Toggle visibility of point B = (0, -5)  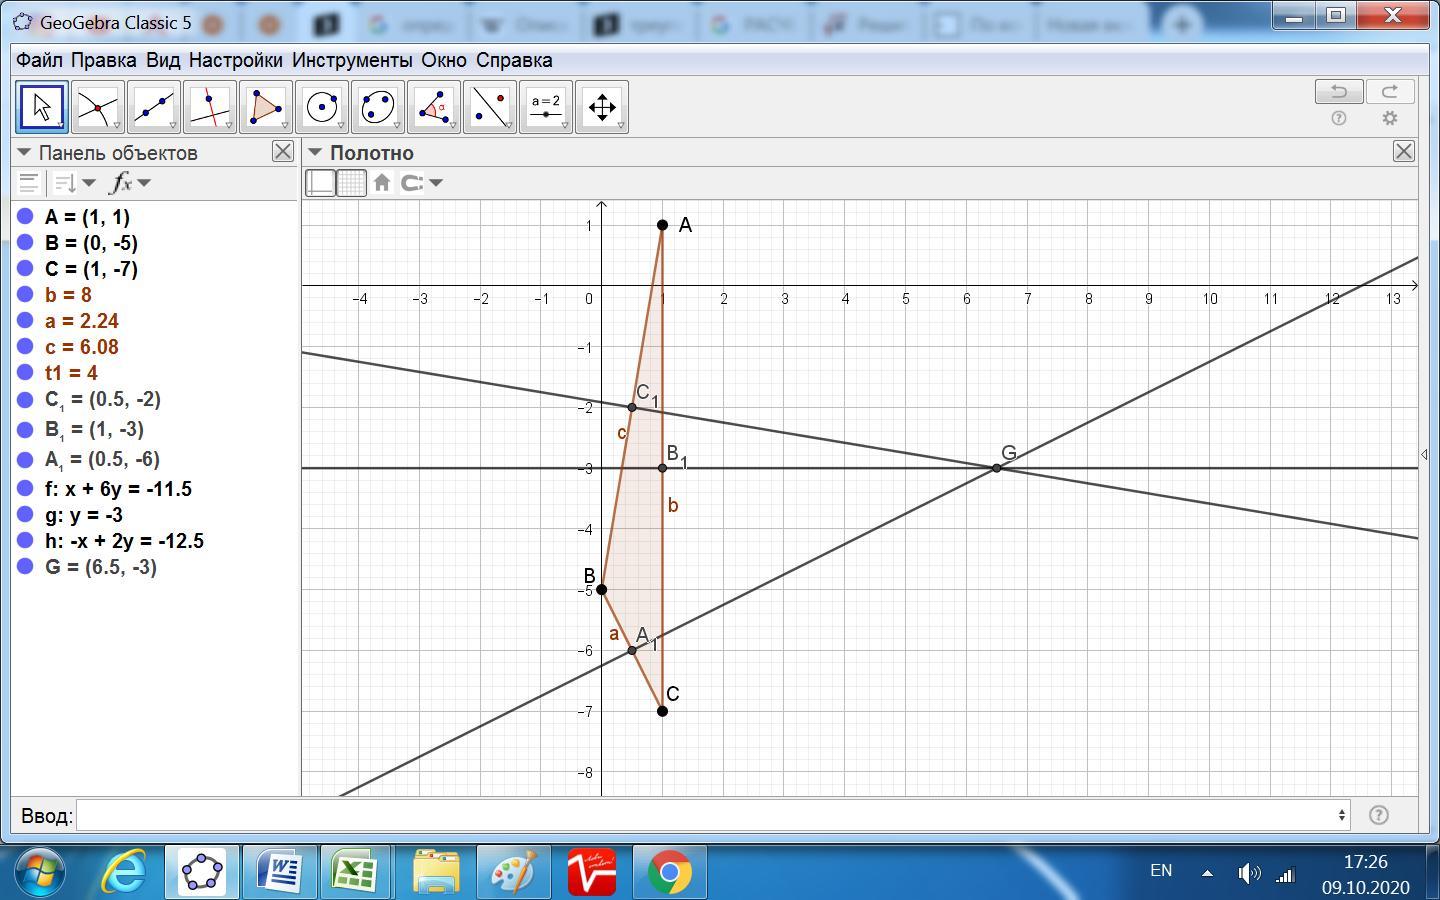tap(26, 243)
